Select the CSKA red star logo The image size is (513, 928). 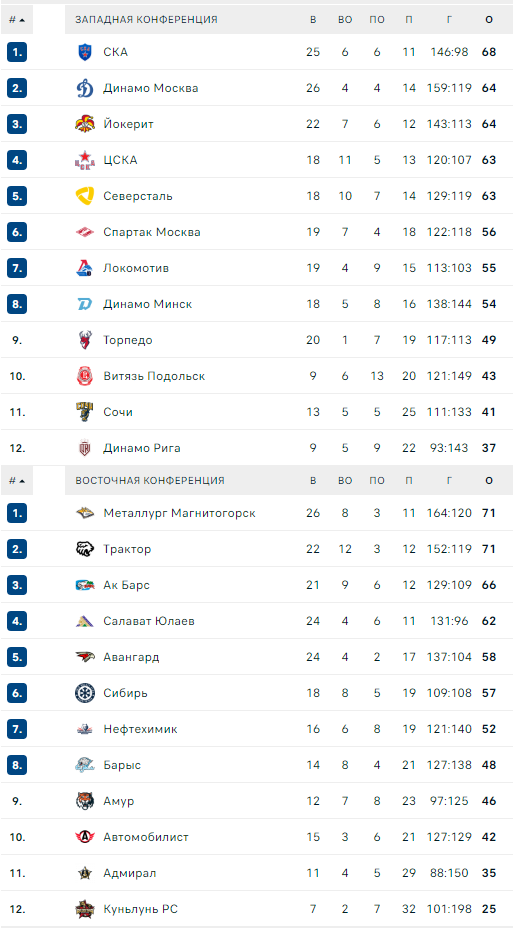85,160
